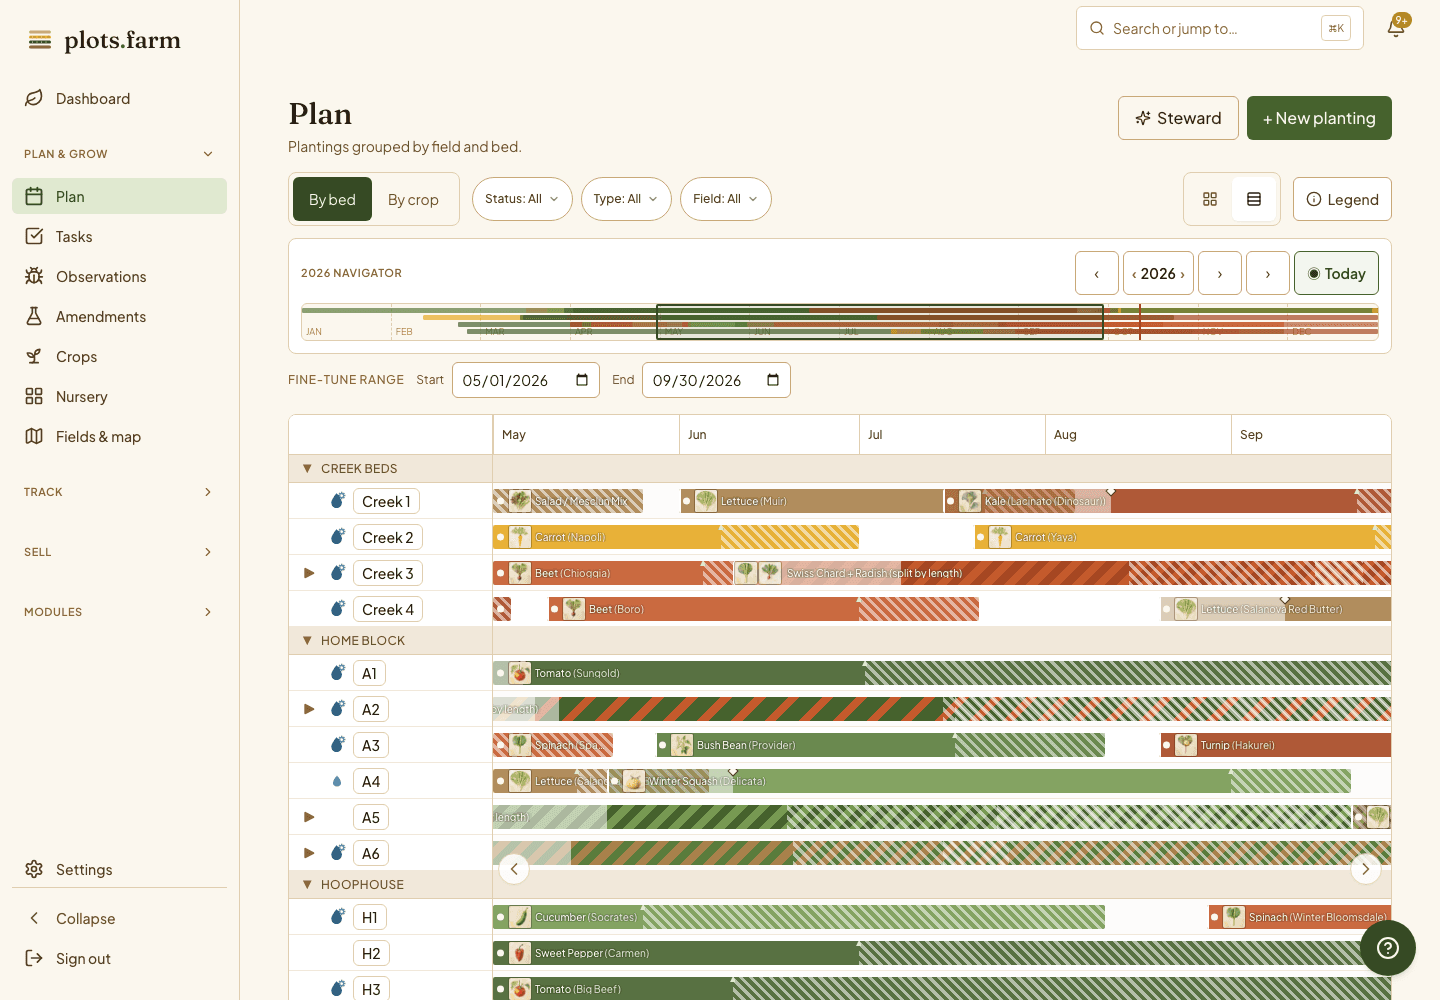
Task: Create a New planting
Action: [1319, 118]
